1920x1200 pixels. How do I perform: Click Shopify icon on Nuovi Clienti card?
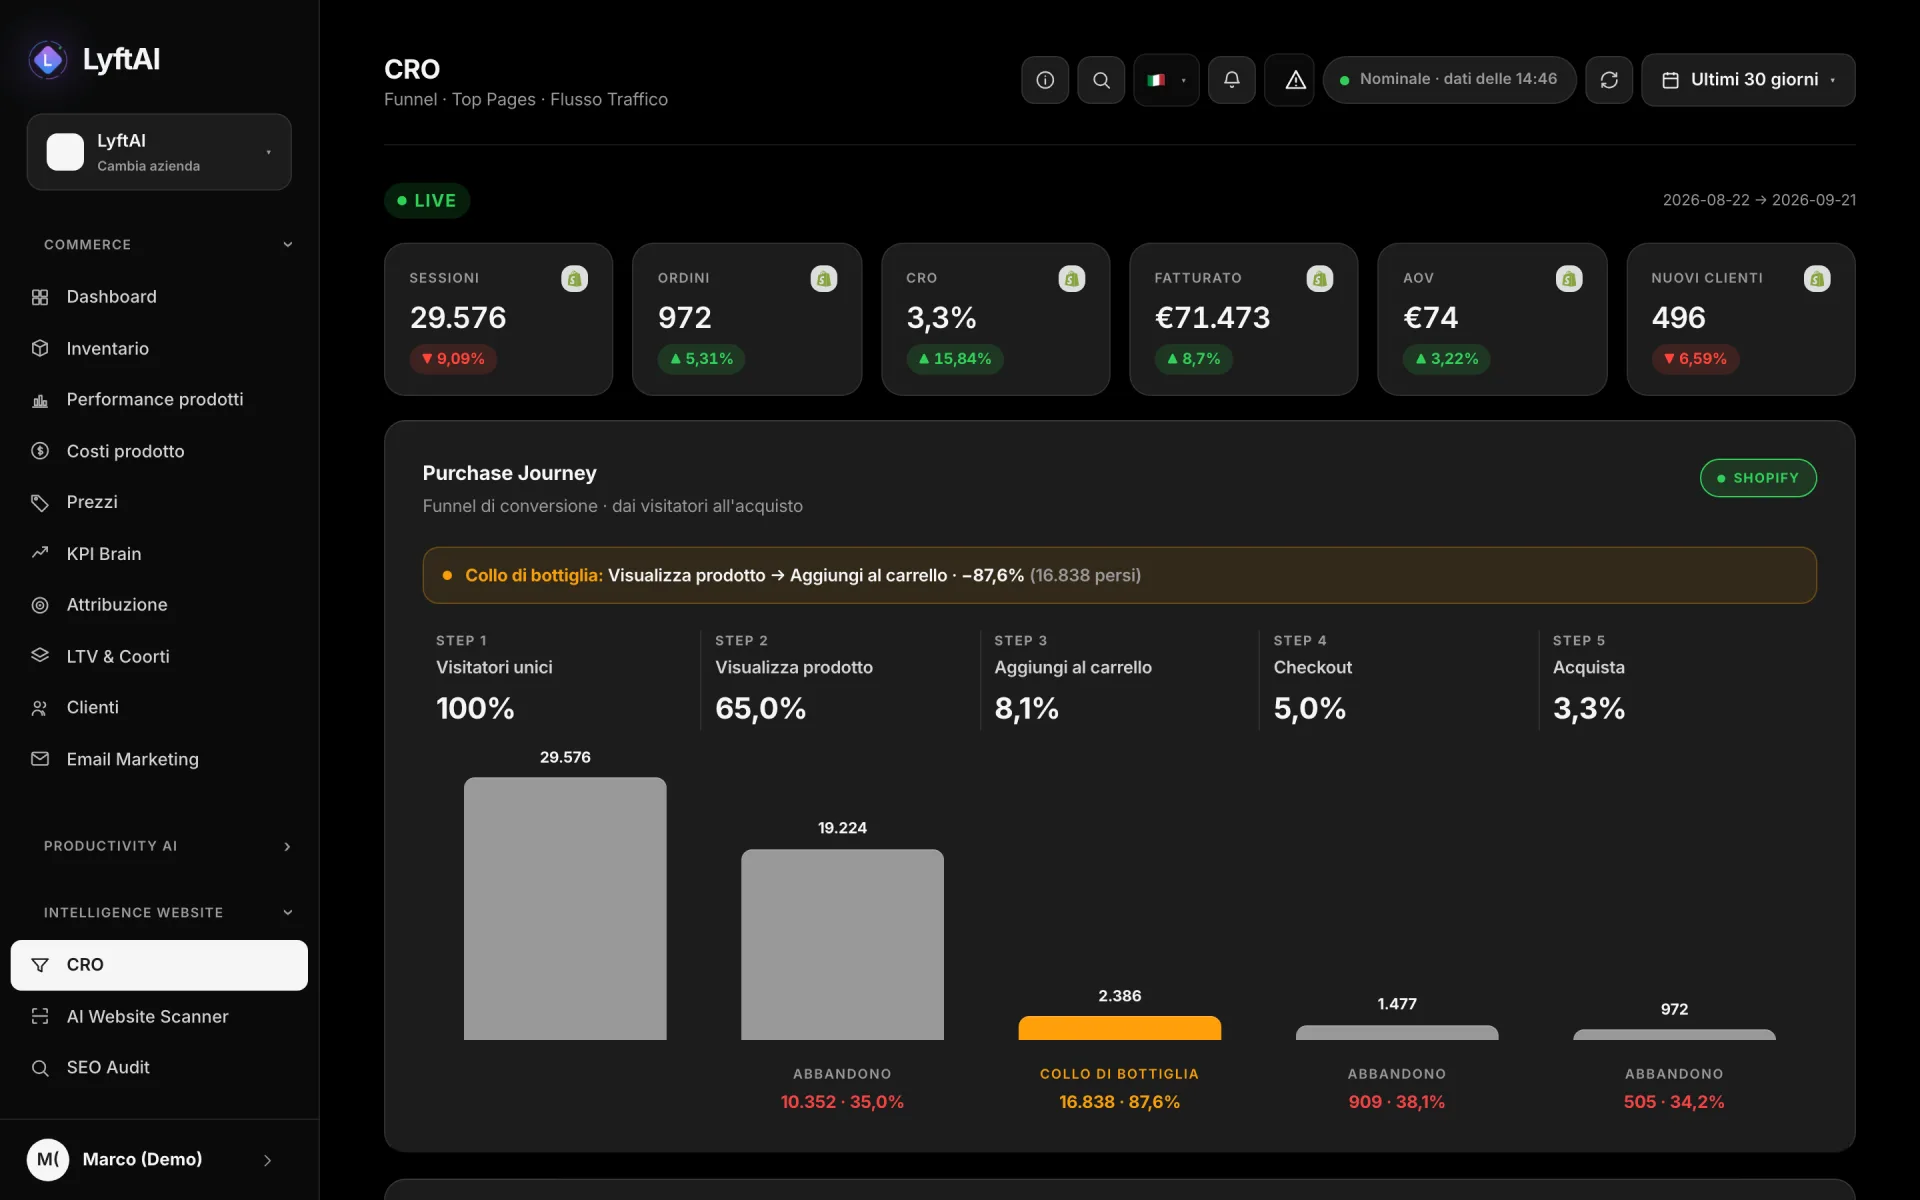[x=1817, y=279]
